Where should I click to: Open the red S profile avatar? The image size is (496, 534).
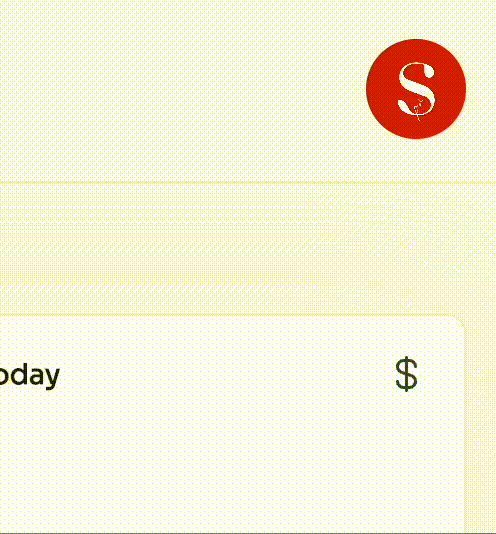(x=416, y=89)
